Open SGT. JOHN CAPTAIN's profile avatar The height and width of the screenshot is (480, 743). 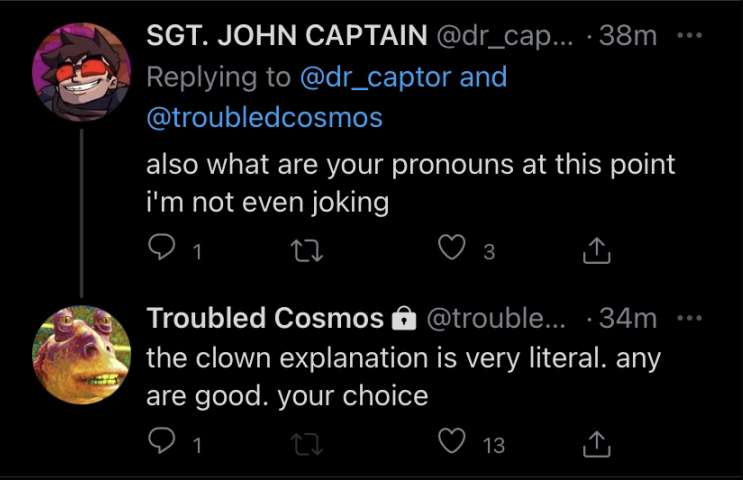82,72
